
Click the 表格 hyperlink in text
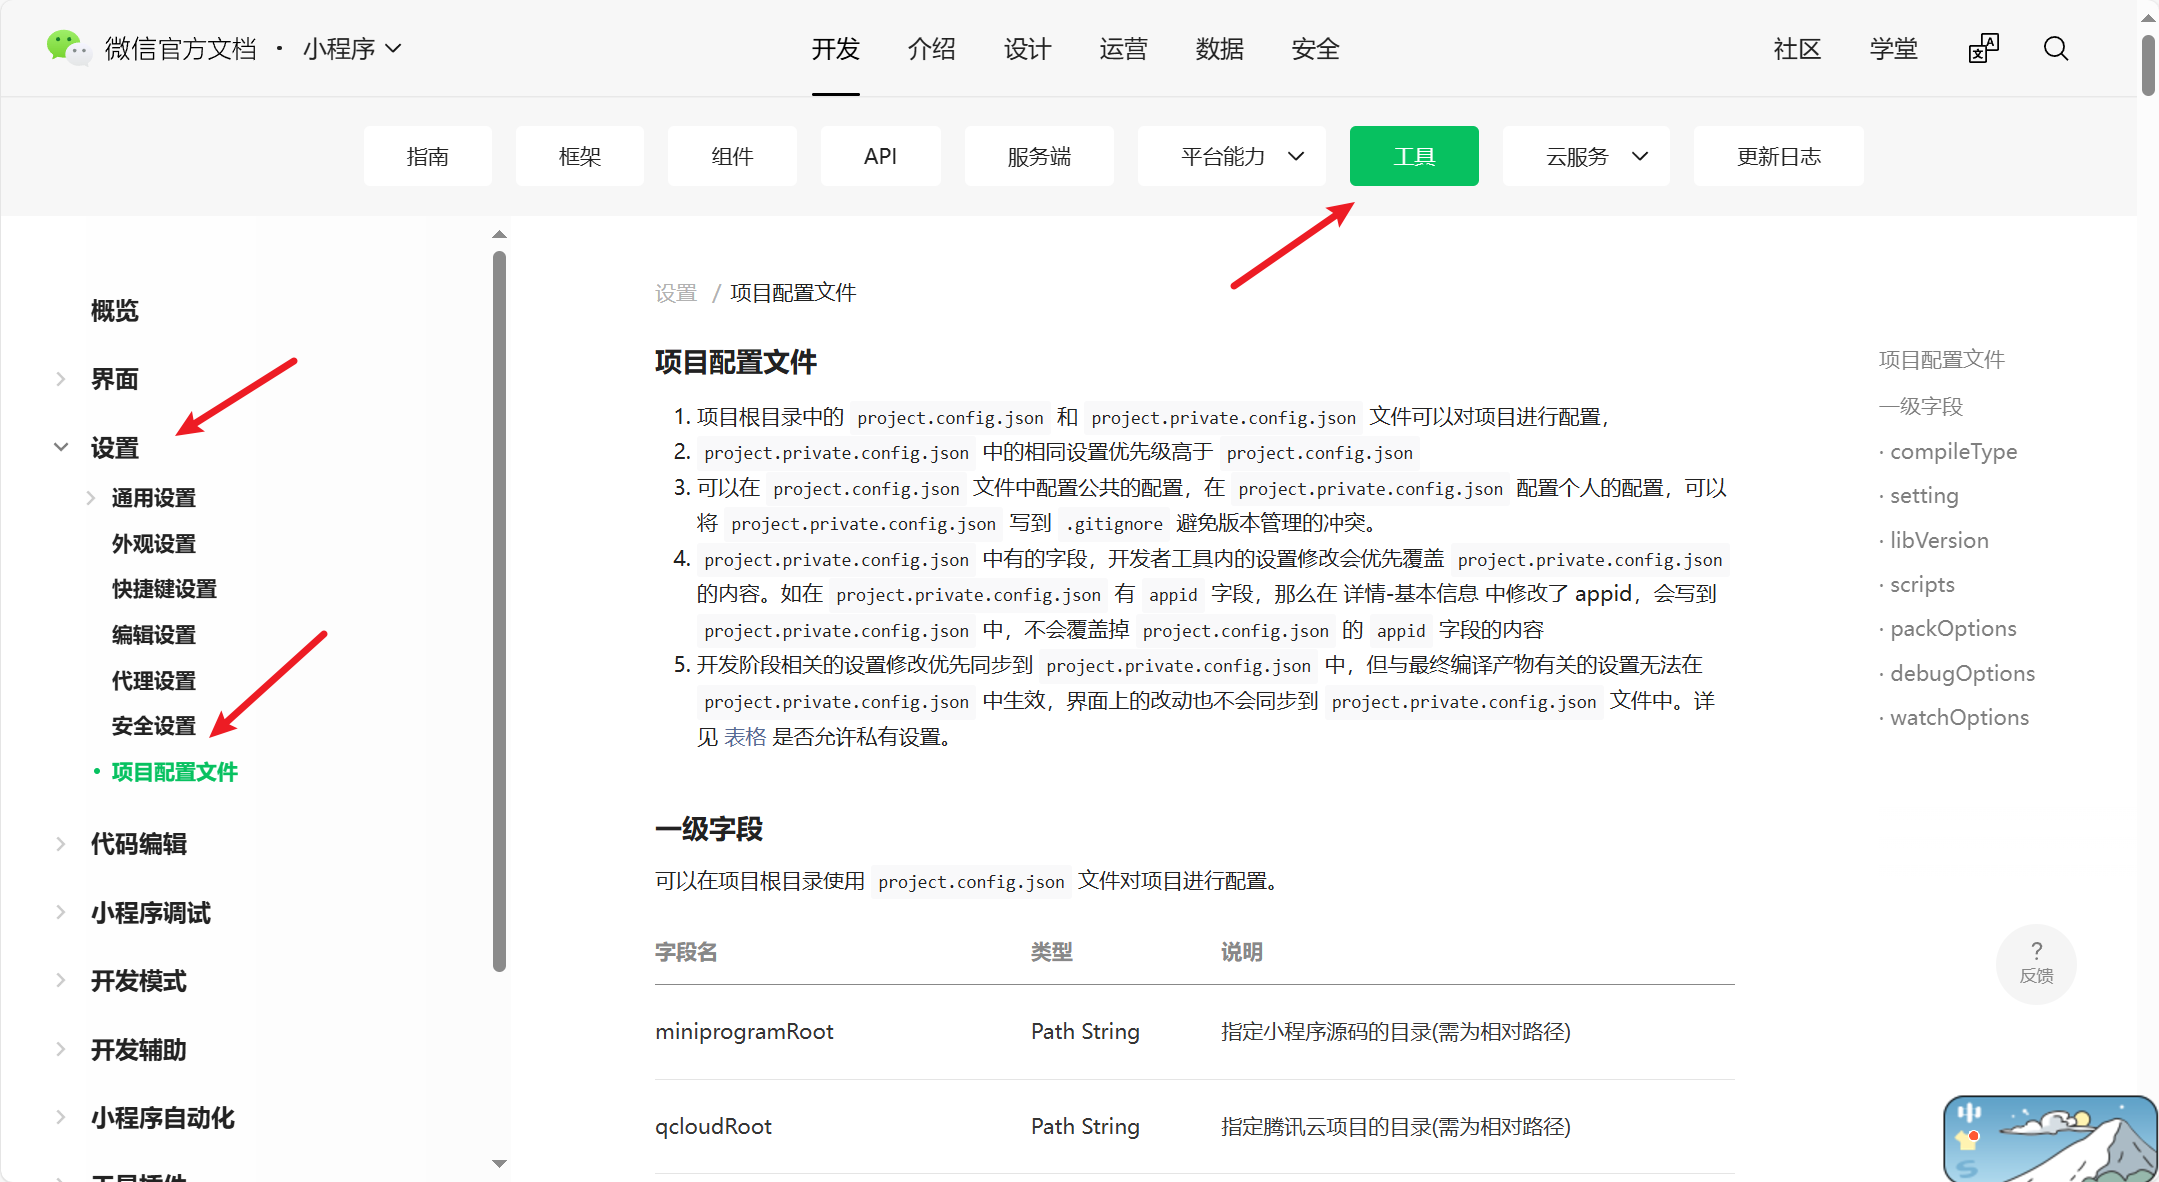(745, 737)
